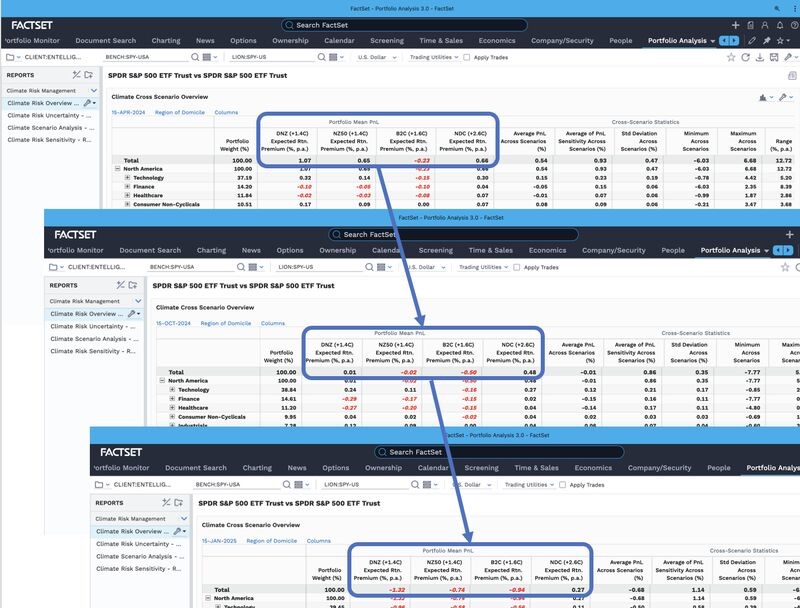Image resolution: width=800 pixels, height=608 pixels.
Task: Open Portfolio Analysis tab dropdown arrow in the October 2024 window
Action: coord(766,250)
